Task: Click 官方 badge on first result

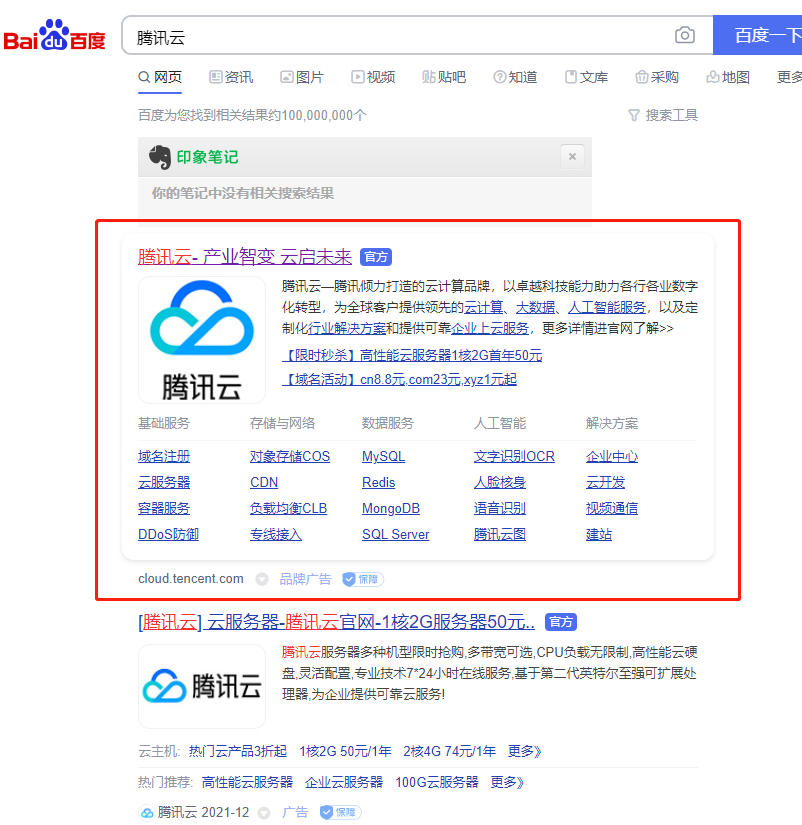Action: tap(376, 257)
